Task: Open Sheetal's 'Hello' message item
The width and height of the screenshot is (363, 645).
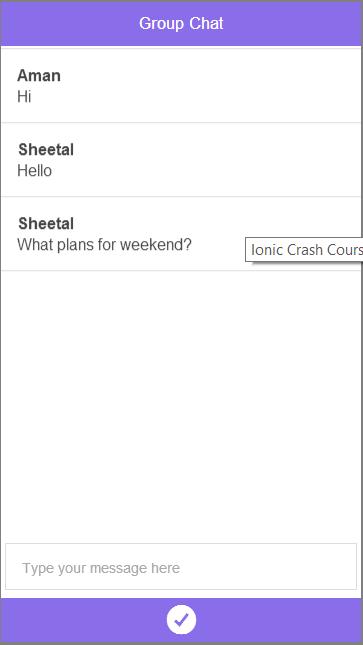Action: click(x=181, y=160)
